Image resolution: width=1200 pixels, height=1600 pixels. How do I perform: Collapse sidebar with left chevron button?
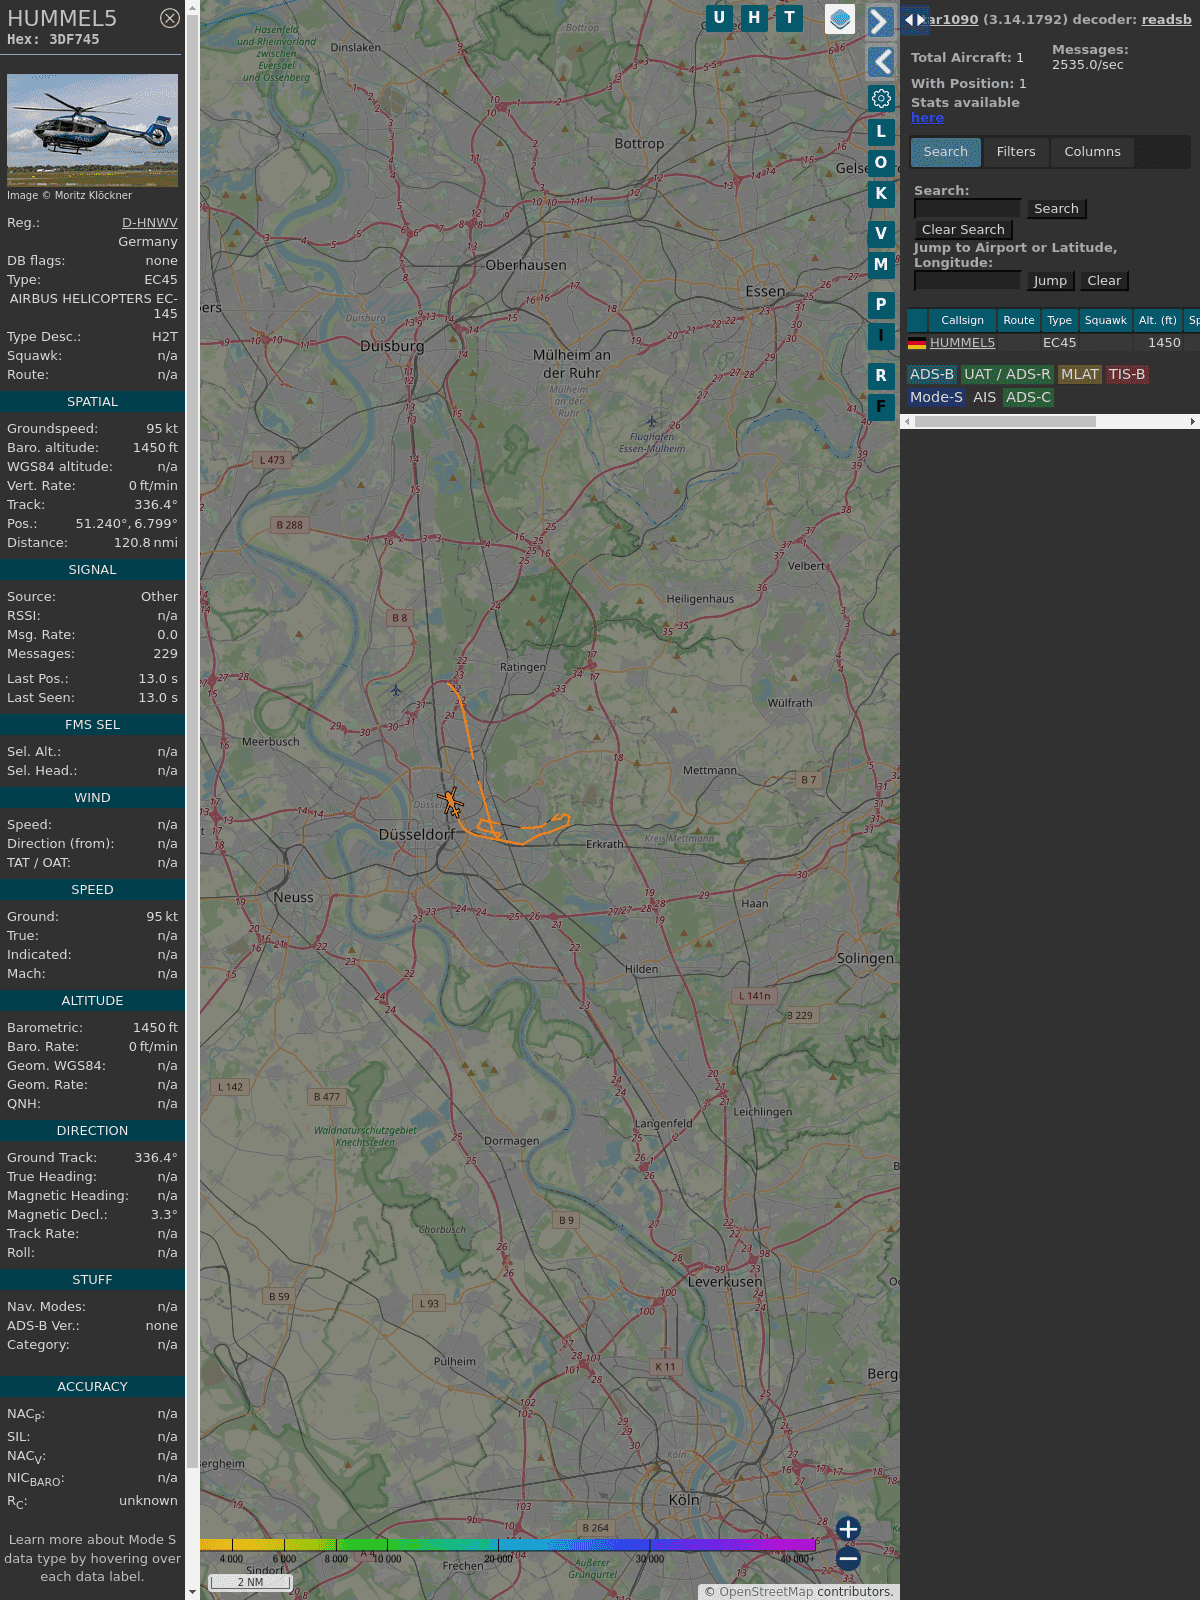point(880,62)
